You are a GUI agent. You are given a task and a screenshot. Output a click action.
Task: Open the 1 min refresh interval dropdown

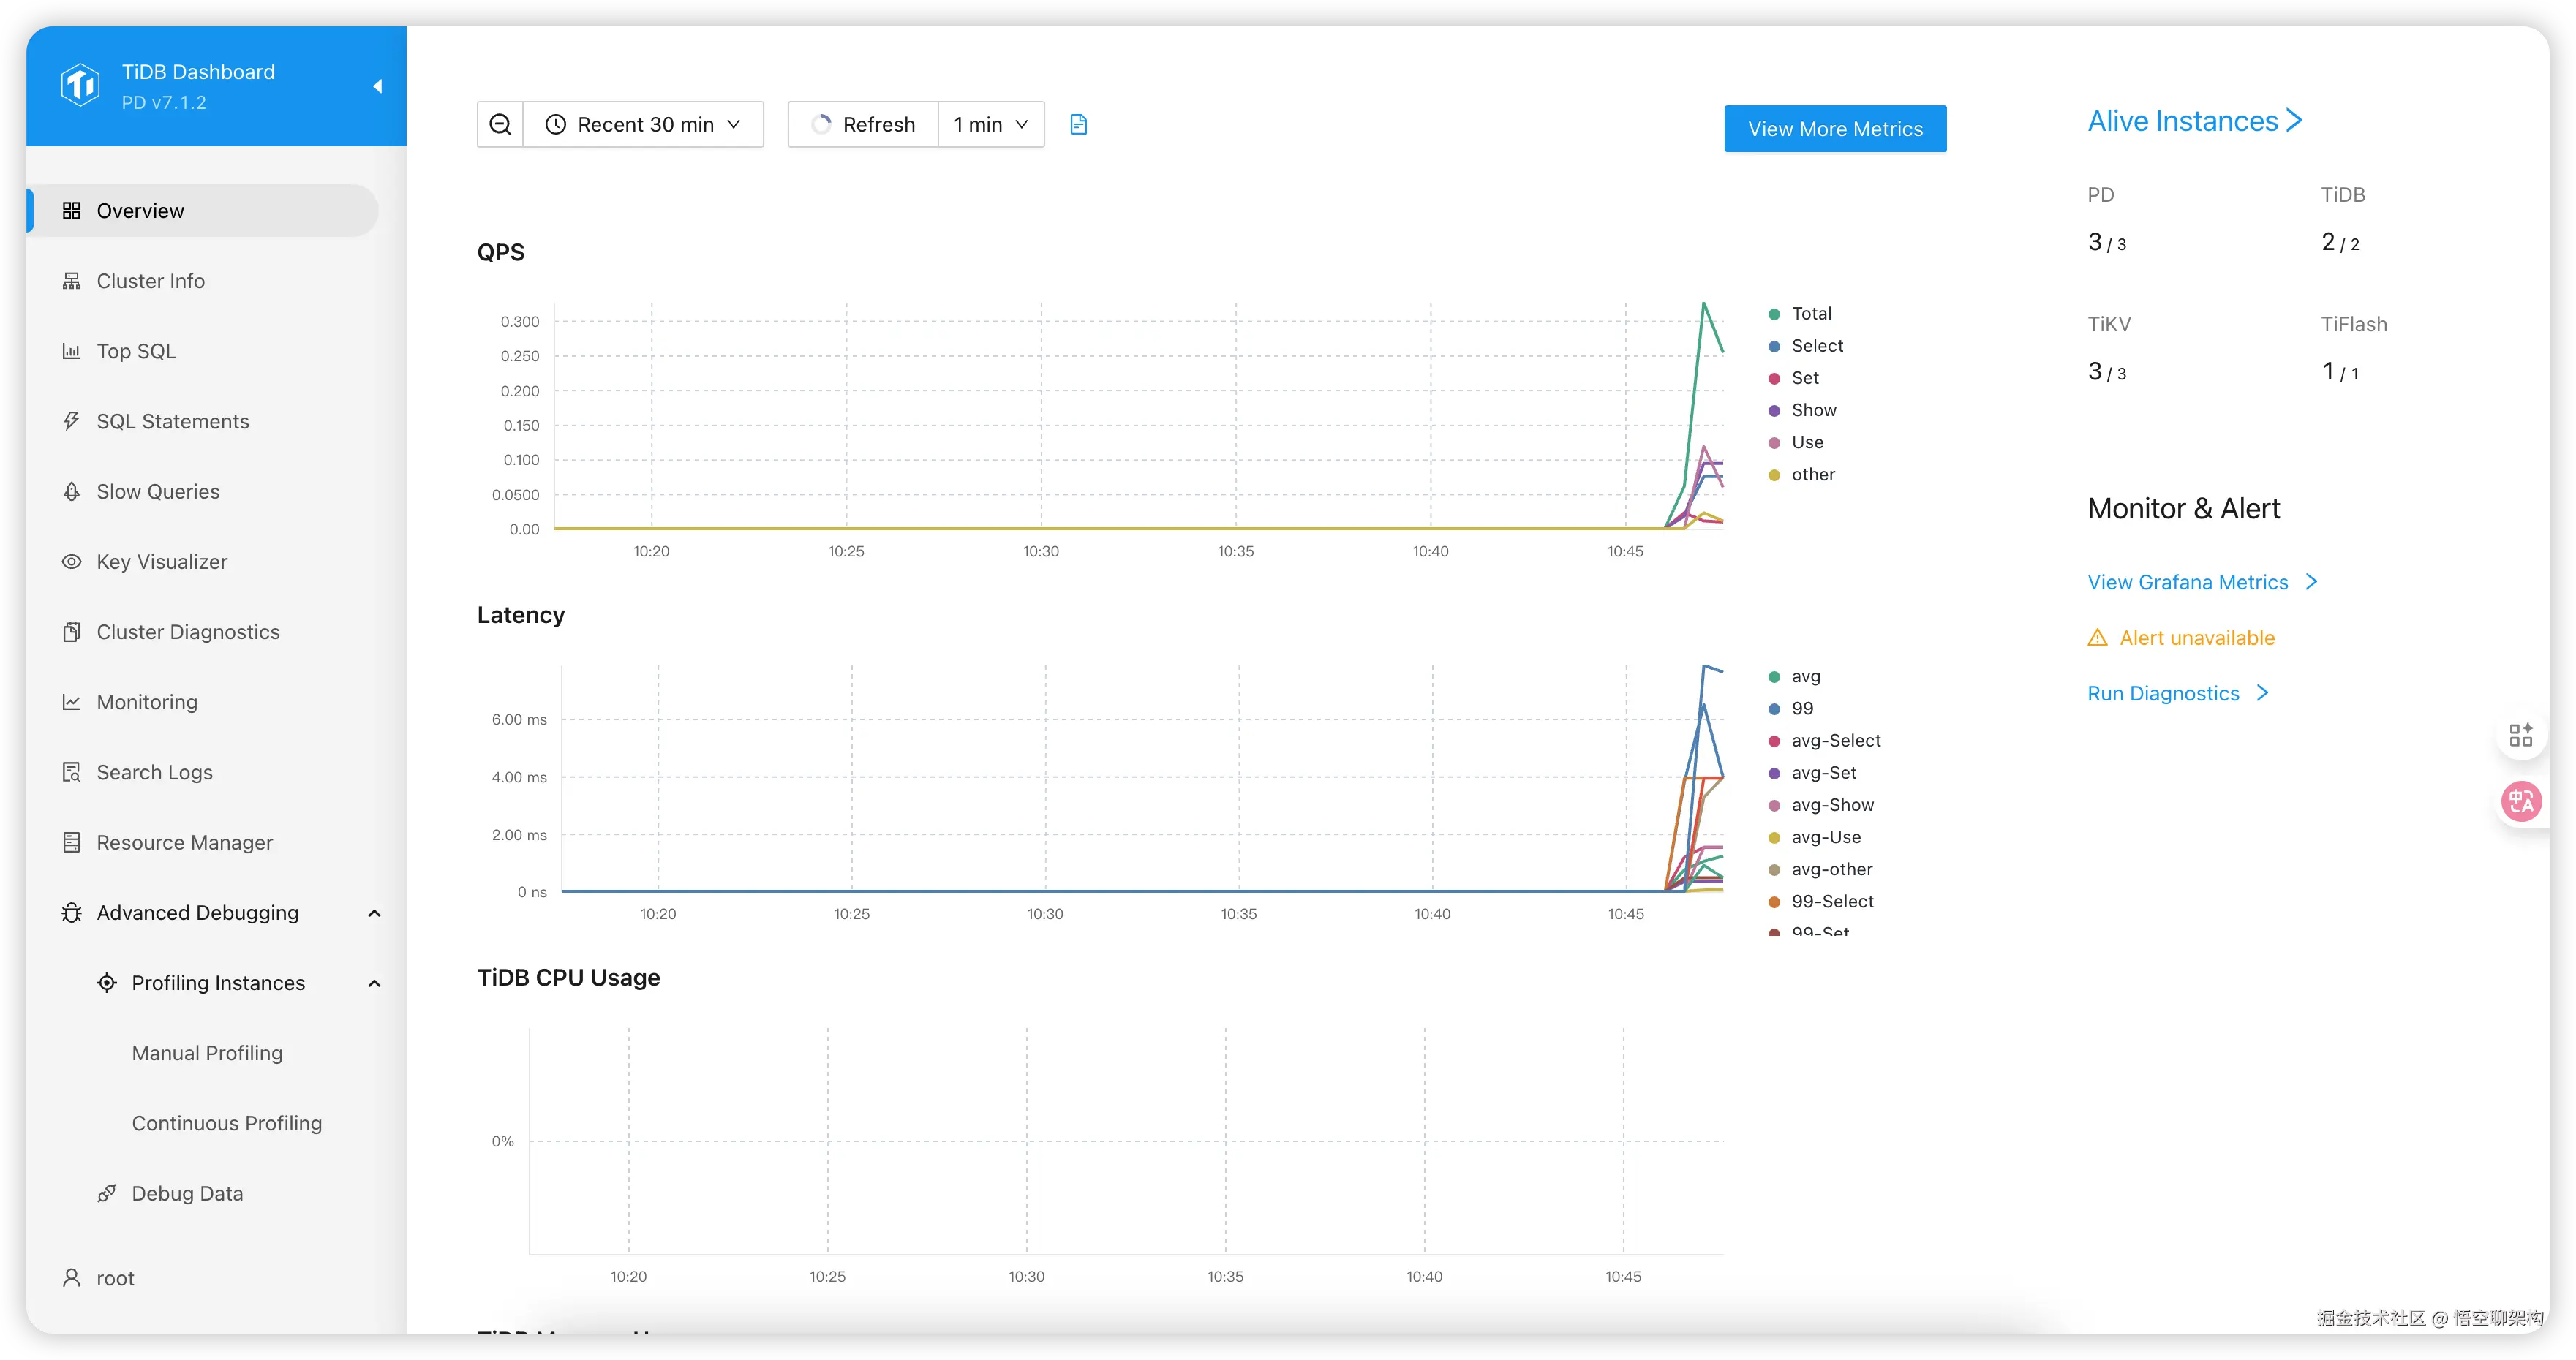(990, 125)
